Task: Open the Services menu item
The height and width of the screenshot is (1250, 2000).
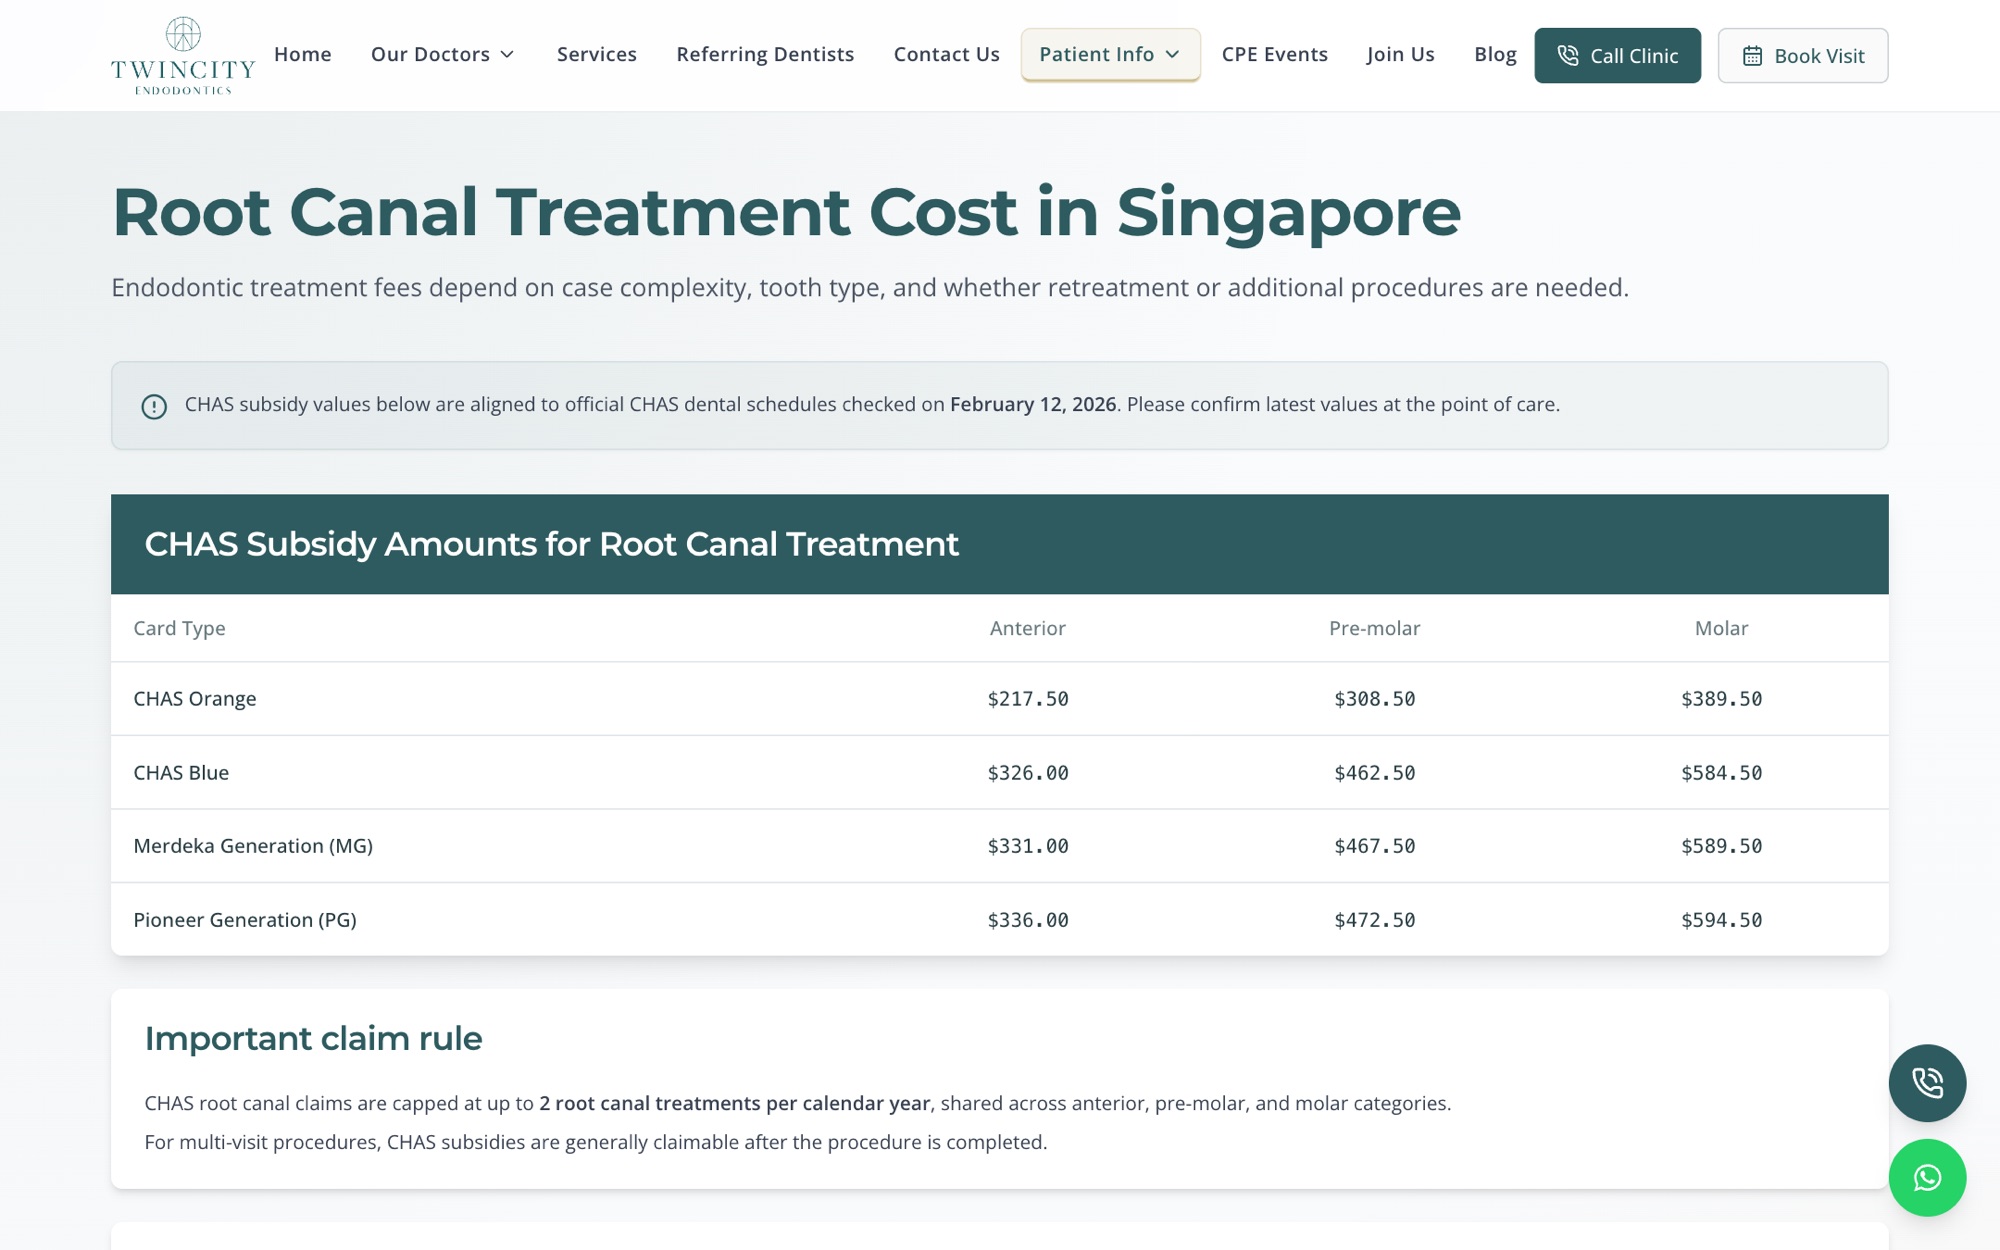Action: click(597, 54)
